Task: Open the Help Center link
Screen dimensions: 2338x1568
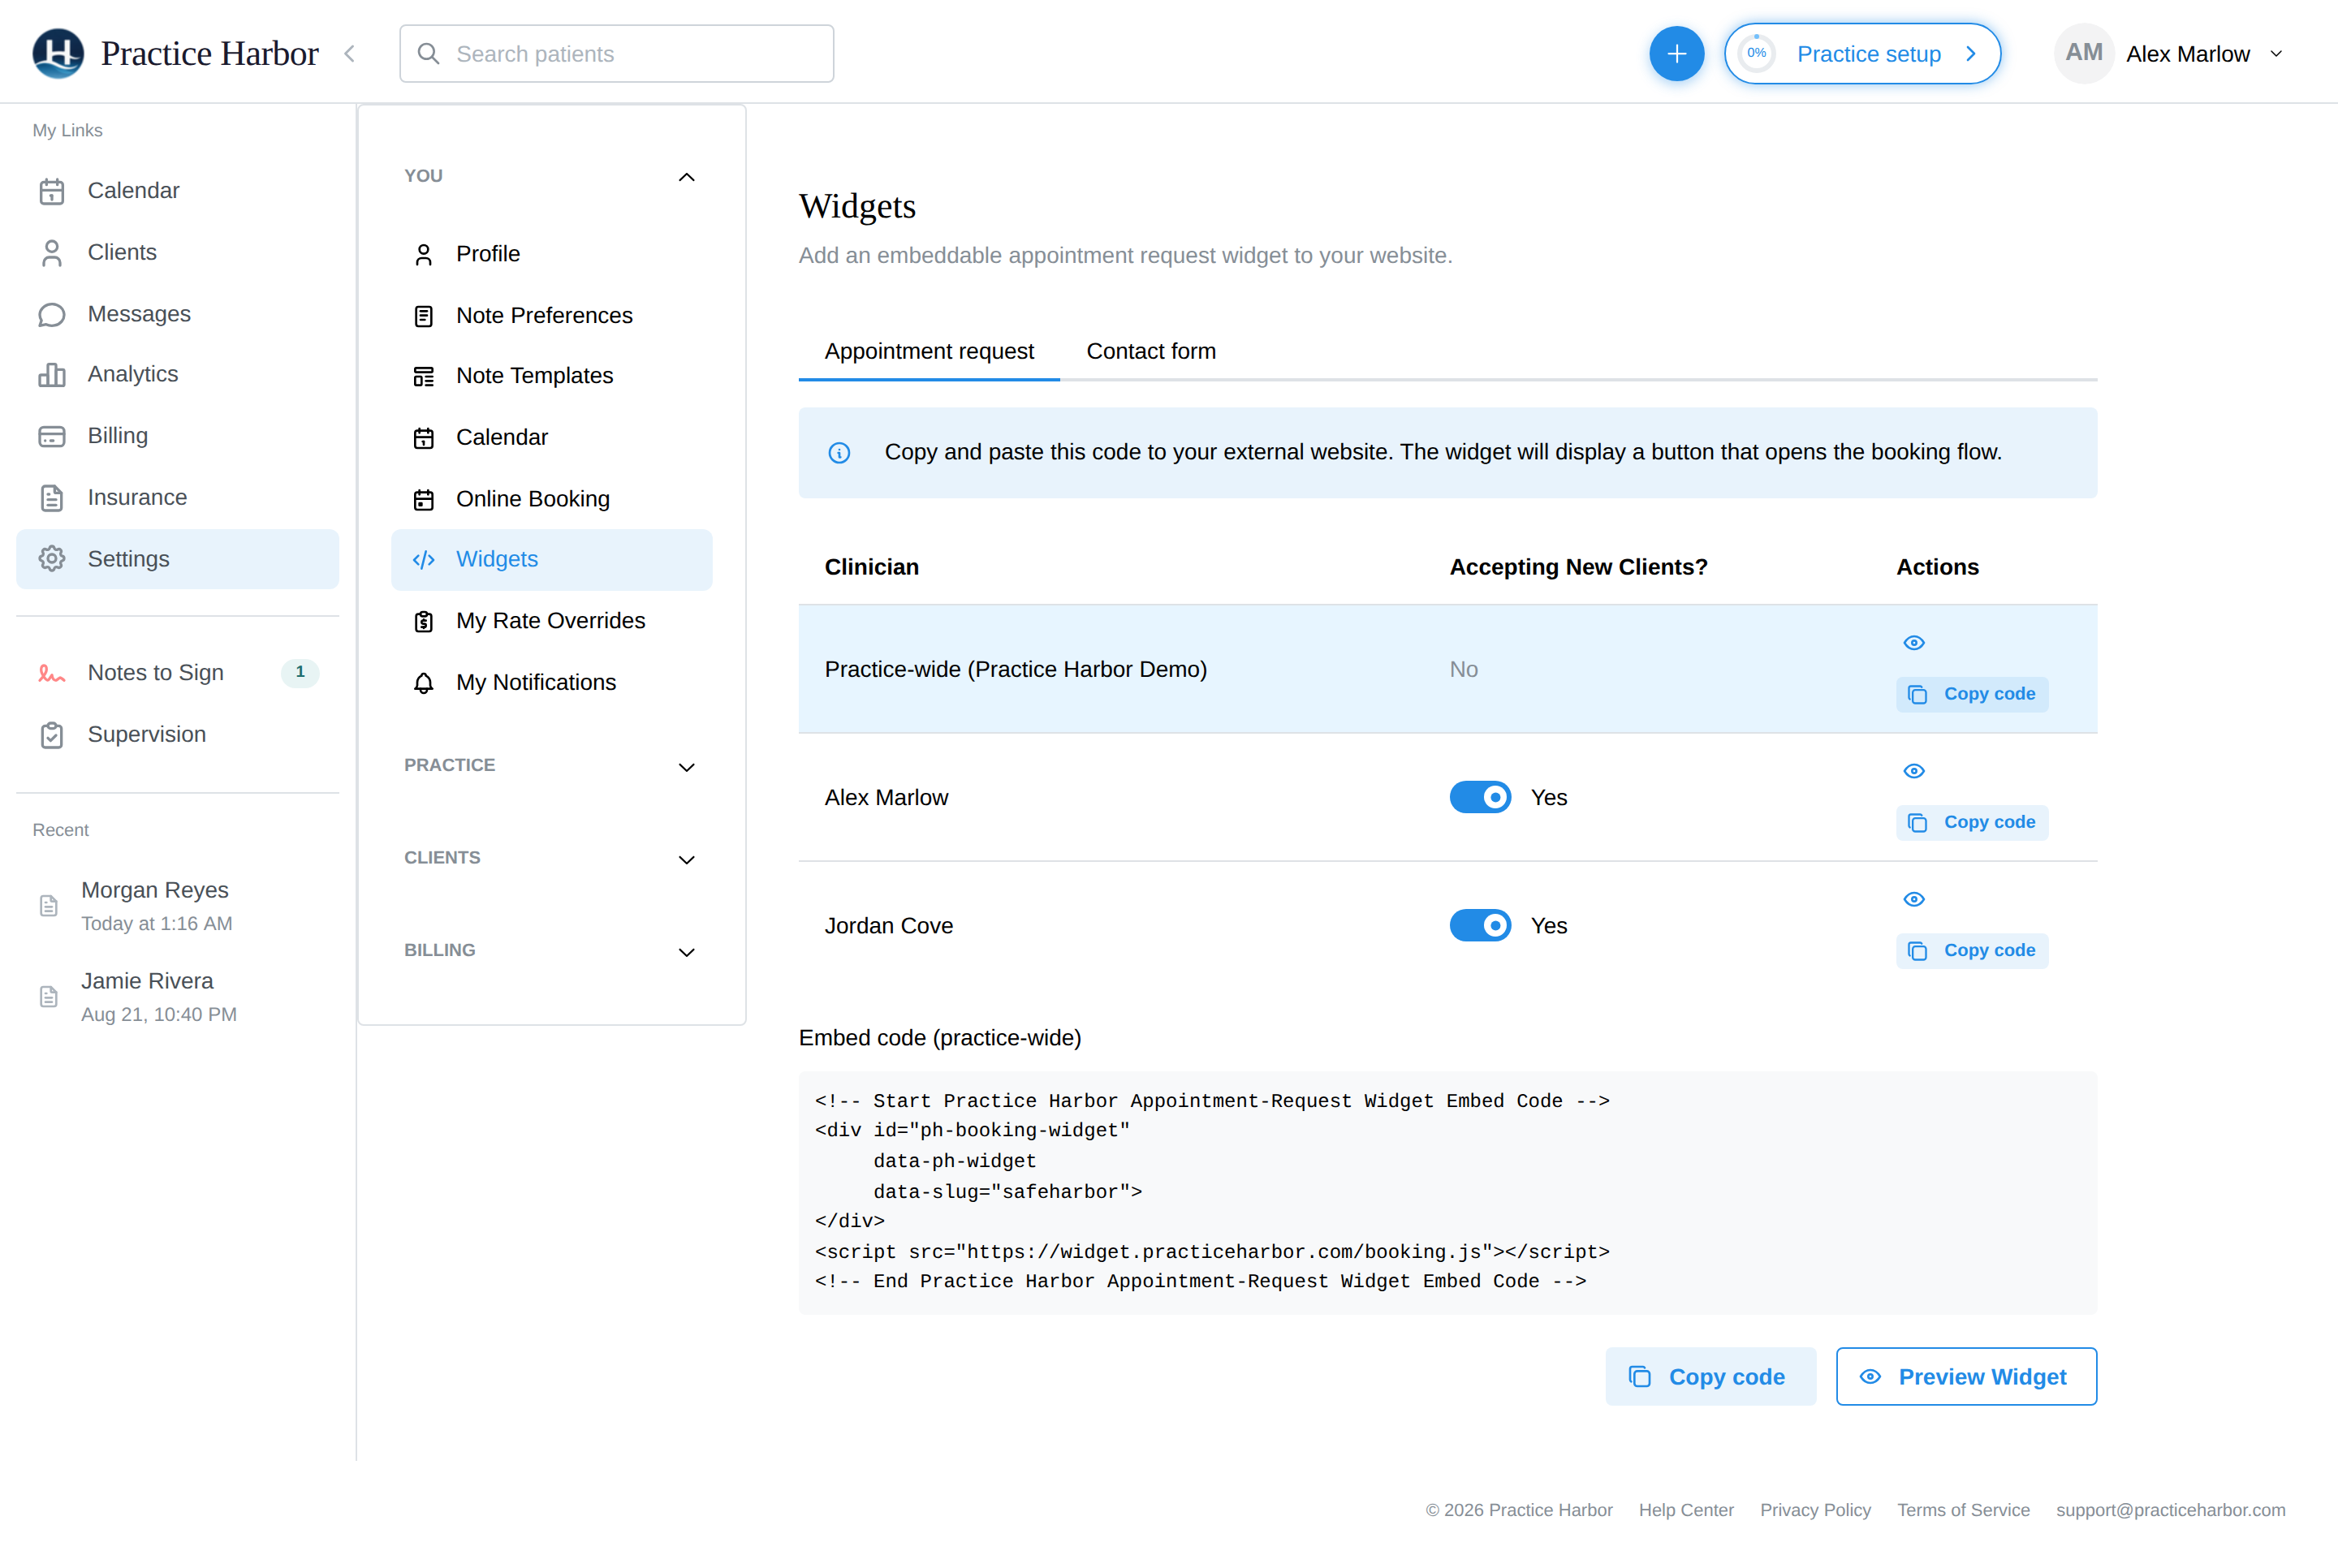Action: [1686, 1510]
